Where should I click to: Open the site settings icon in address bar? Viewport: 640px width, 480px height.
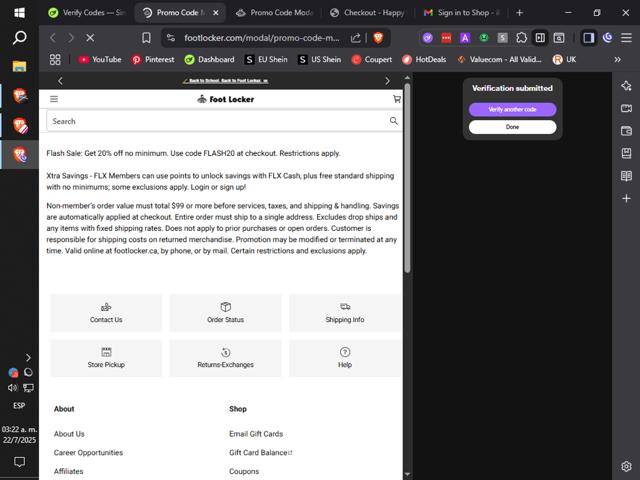coord(171,38)
